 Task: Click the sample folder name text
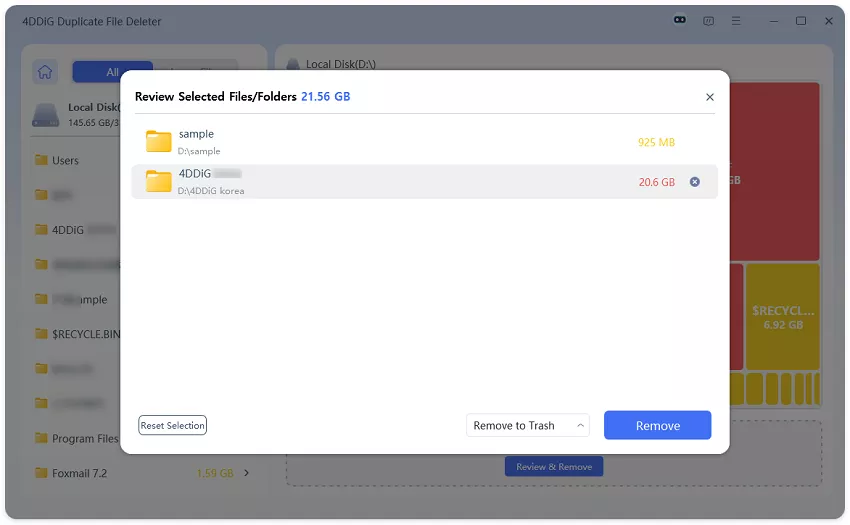[196, 134]
